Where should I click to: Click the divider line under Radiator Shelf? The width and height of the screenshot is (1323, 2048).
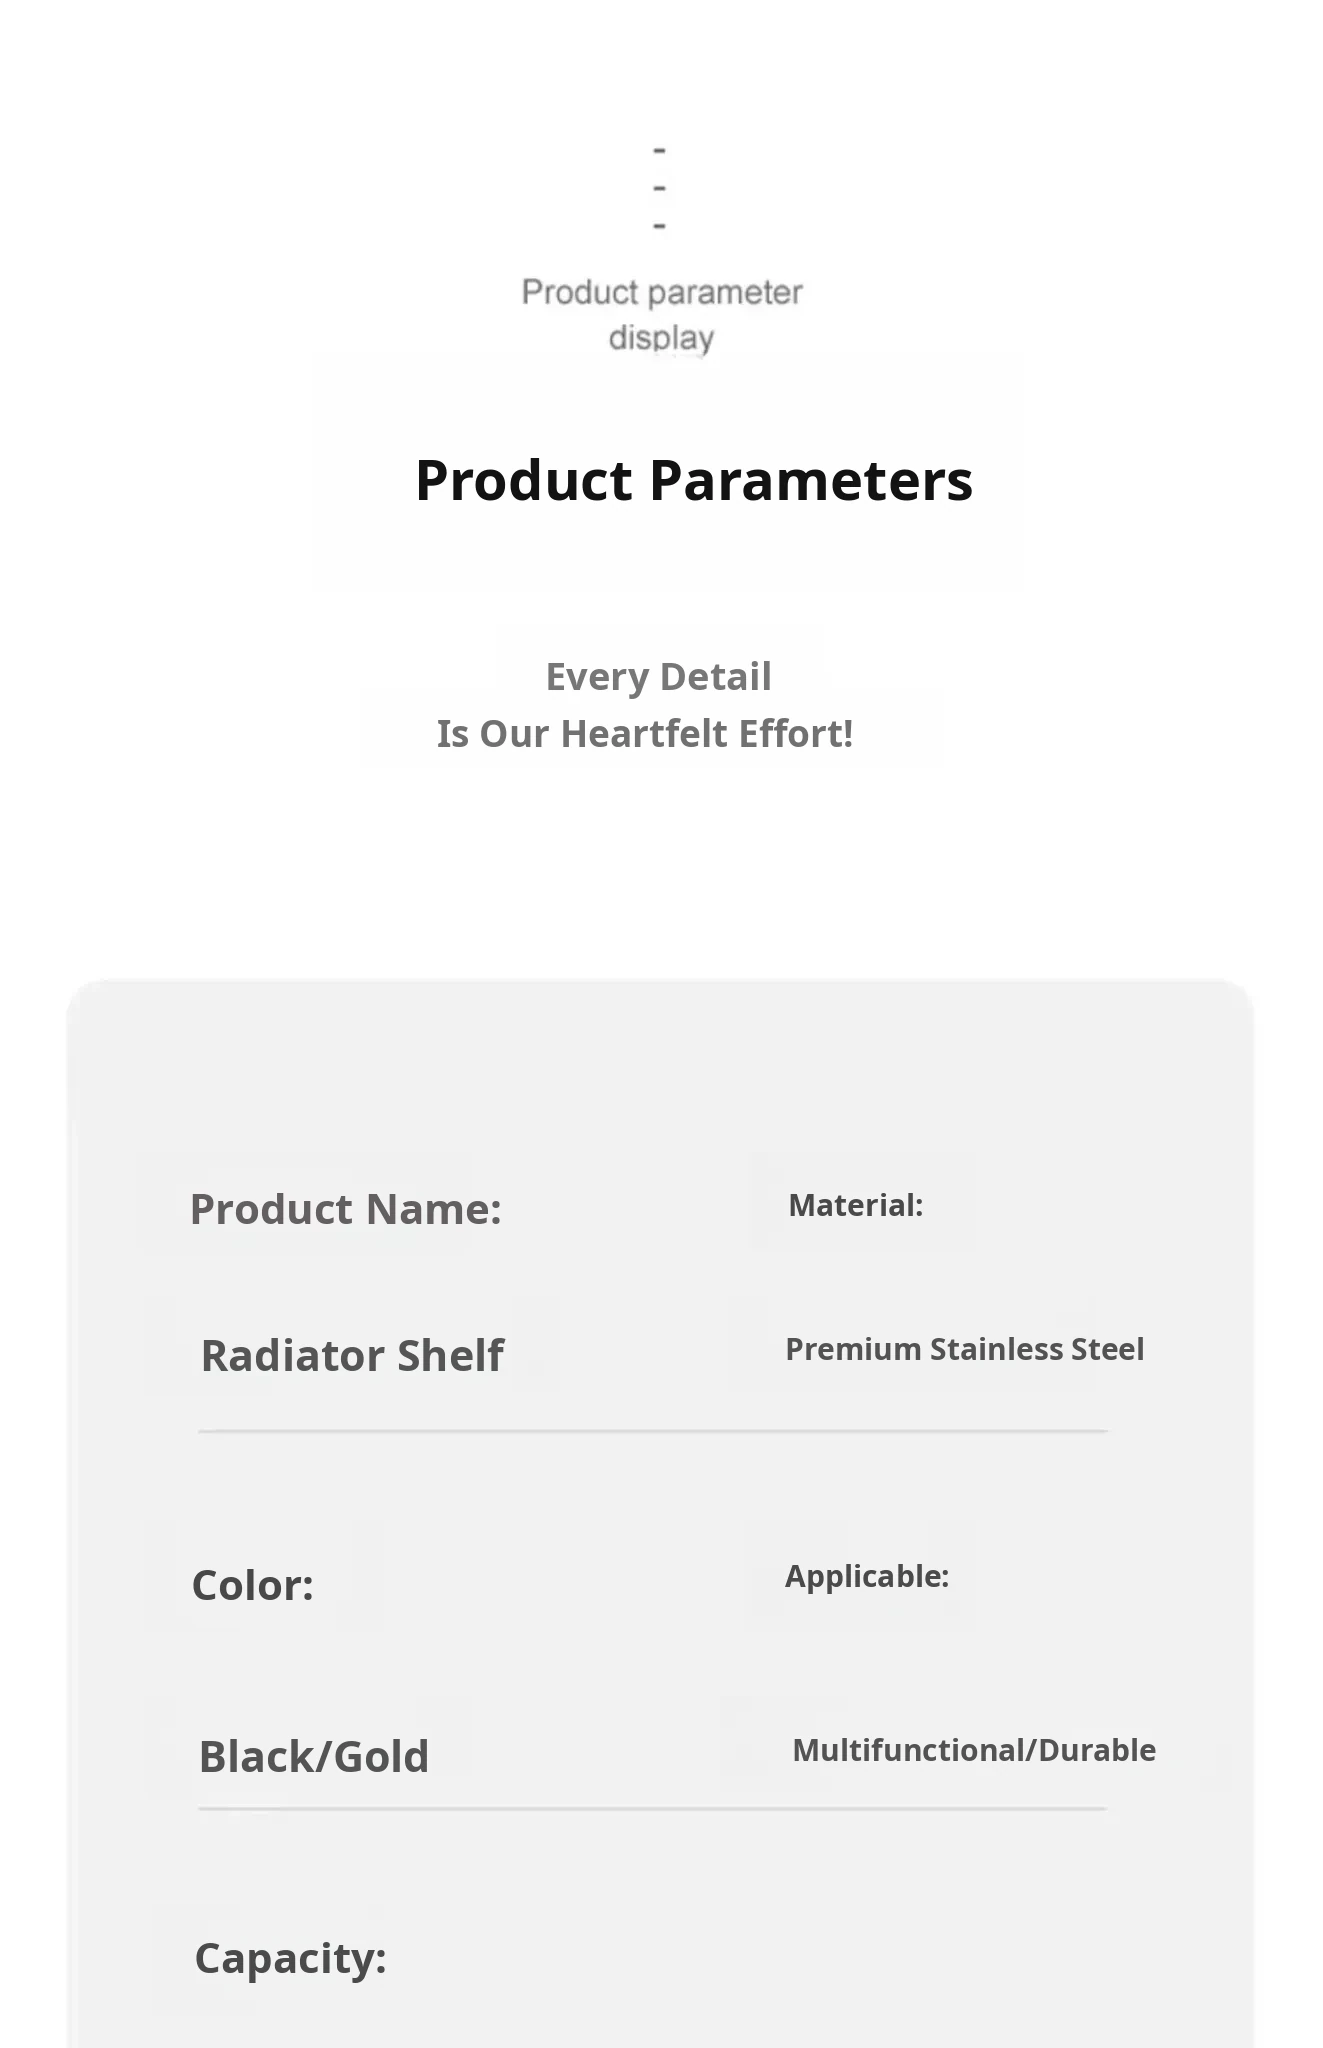coord(652,1431)
